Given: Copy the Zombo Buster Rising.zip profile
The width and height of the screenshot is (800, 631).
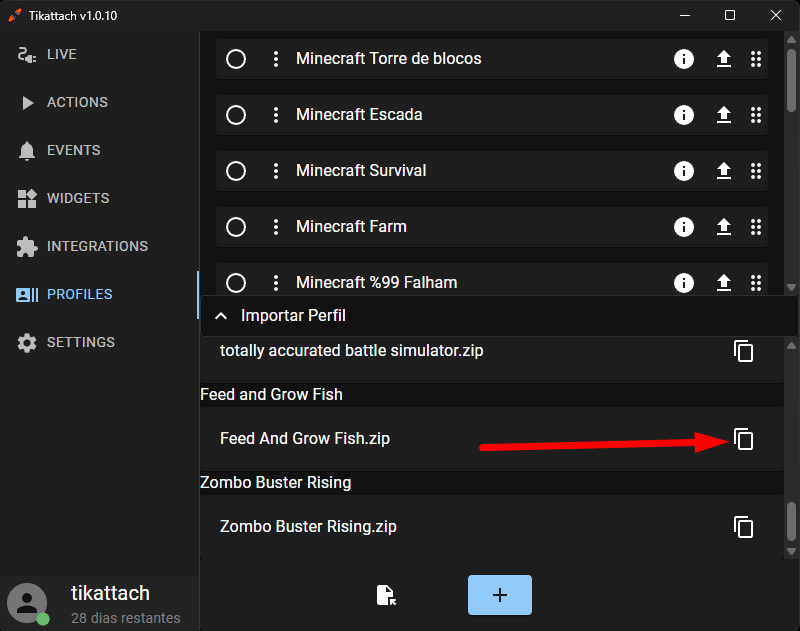Looking at the screenshot, I should (743, 527).
